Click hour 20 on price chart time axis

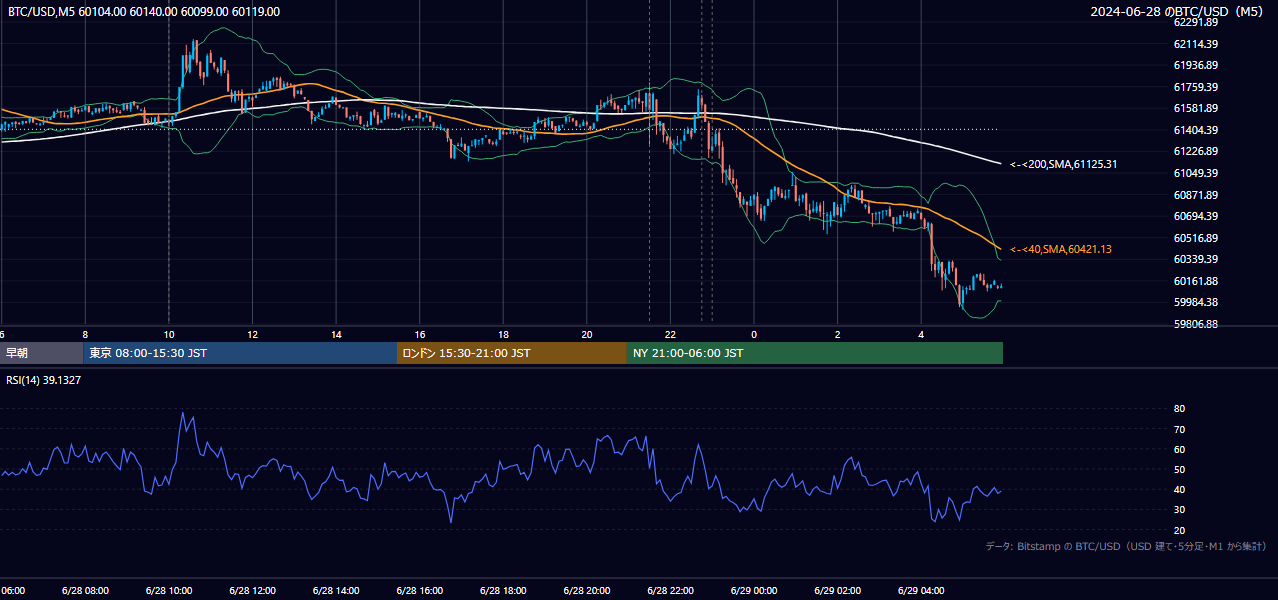click(x=587, y=334)
